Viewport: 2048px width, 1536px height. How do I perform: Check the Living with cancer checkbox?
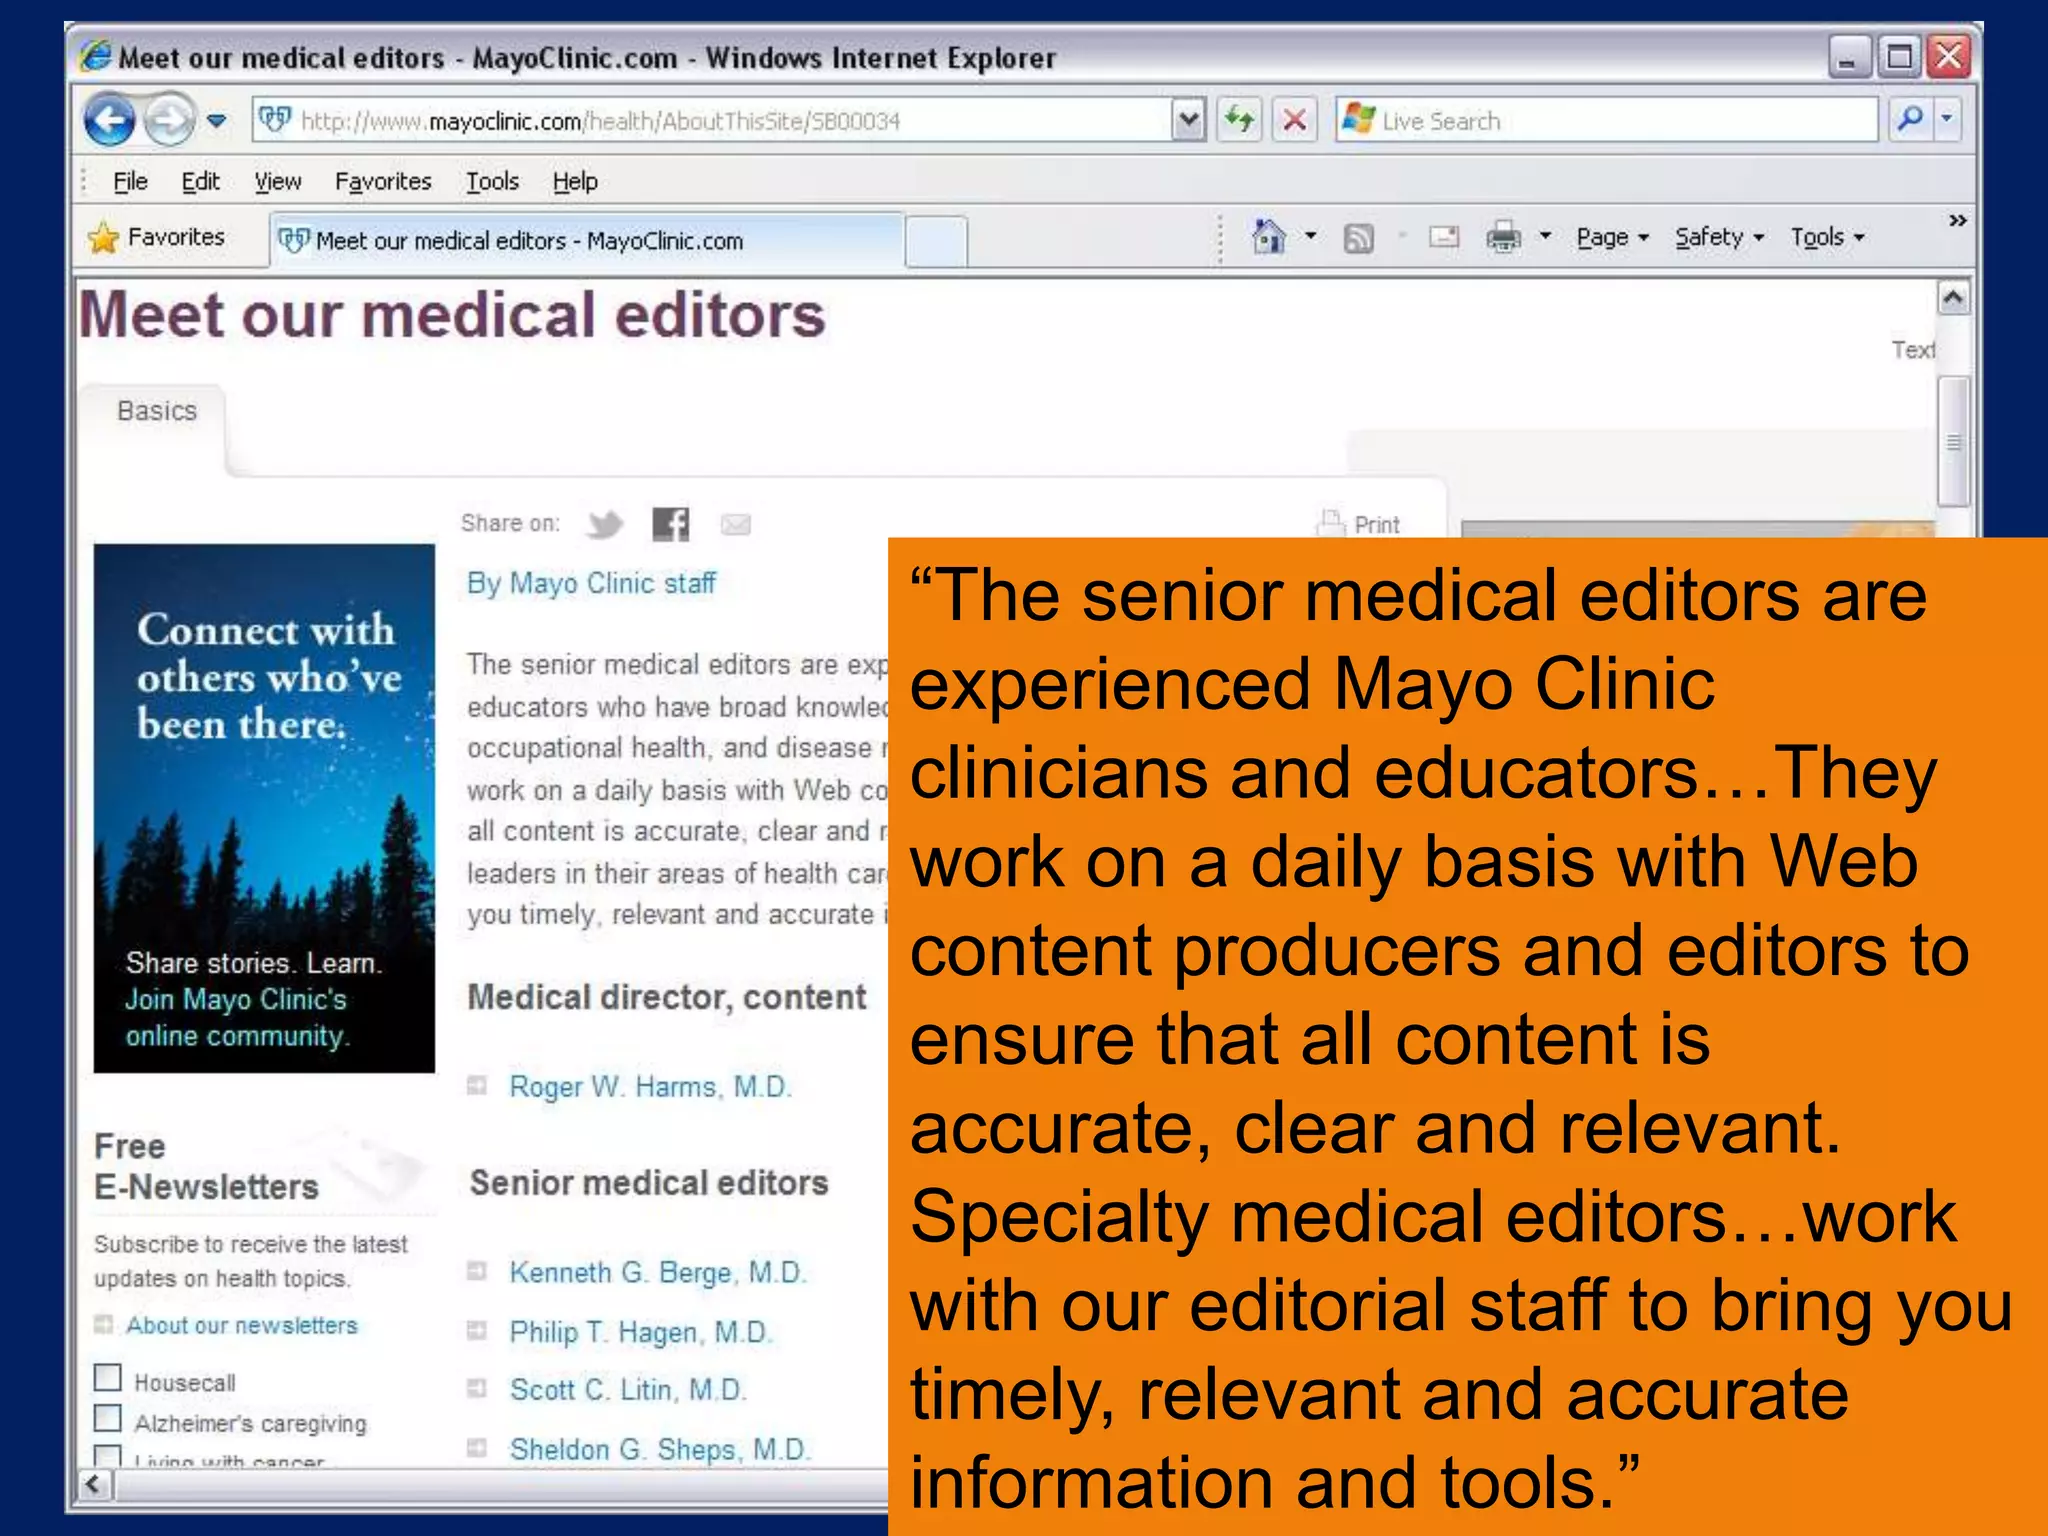pyautogui.click(x=107, y=1455)
